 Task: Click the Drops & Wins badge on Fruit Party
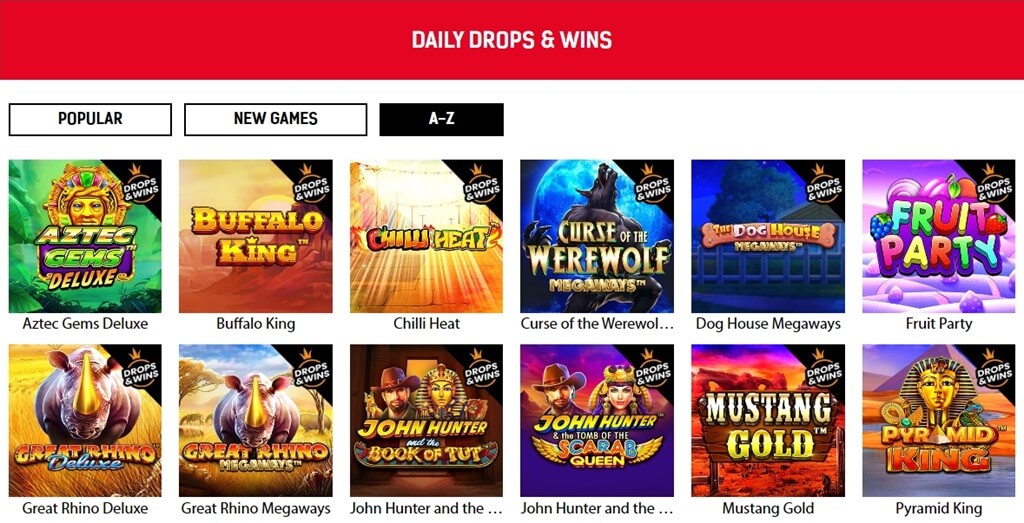[993, 185]
